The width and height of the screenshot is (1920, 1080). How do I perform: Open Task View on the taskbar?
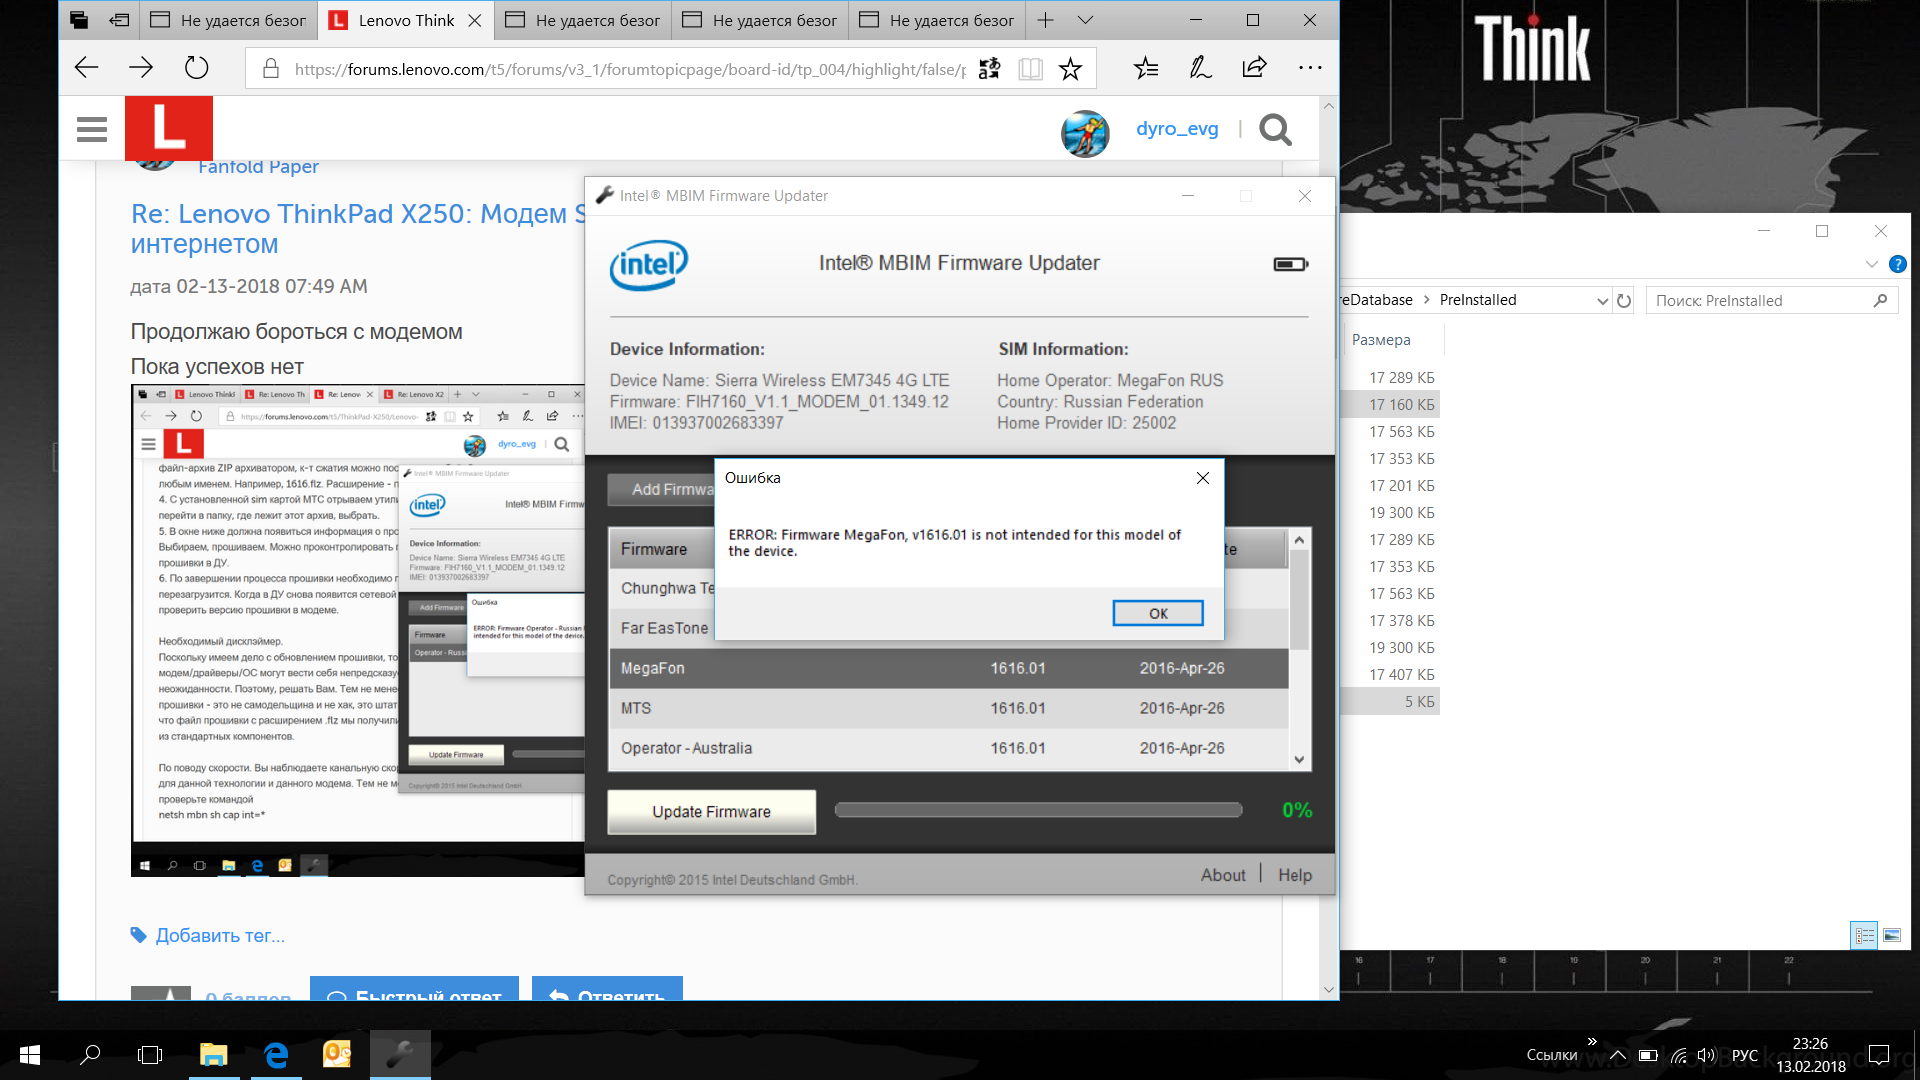pyautogui.click(x=150, y=1055)
